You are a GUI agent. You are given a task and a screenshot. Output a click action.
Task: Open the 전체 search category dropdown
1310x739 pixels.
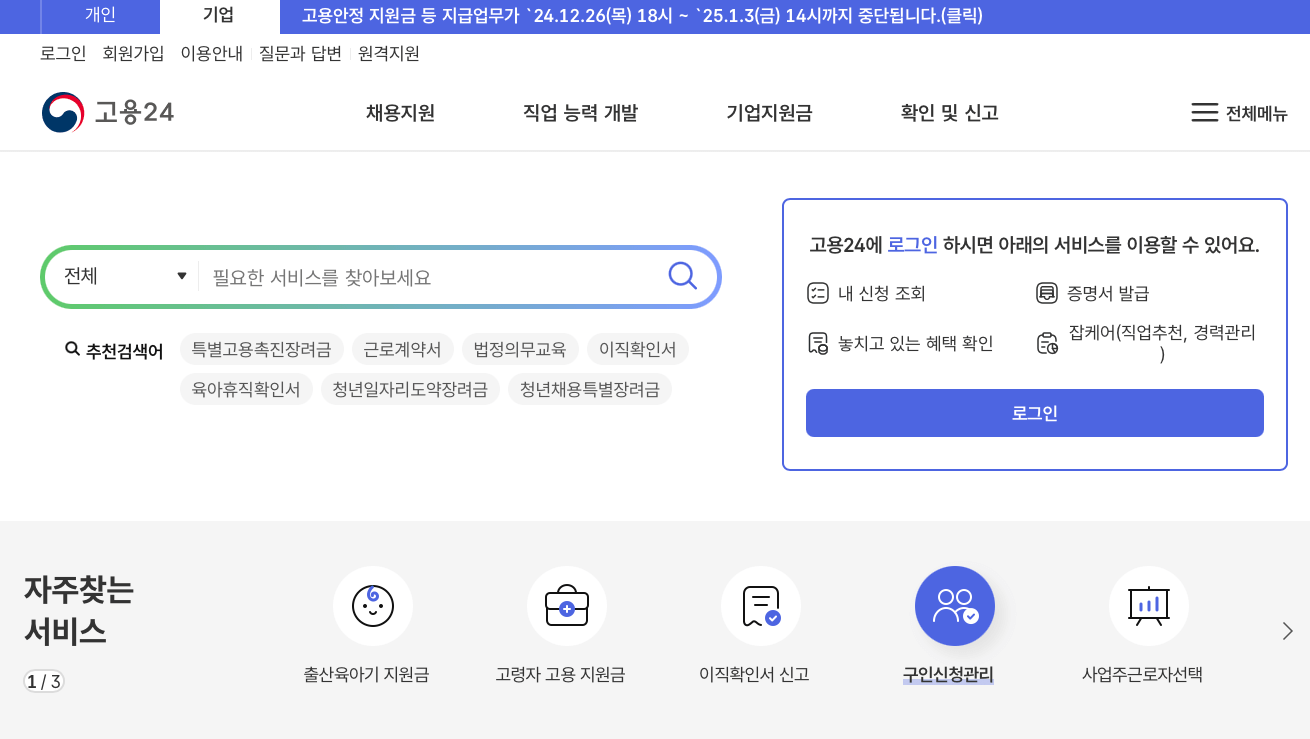tap(120, 276)
